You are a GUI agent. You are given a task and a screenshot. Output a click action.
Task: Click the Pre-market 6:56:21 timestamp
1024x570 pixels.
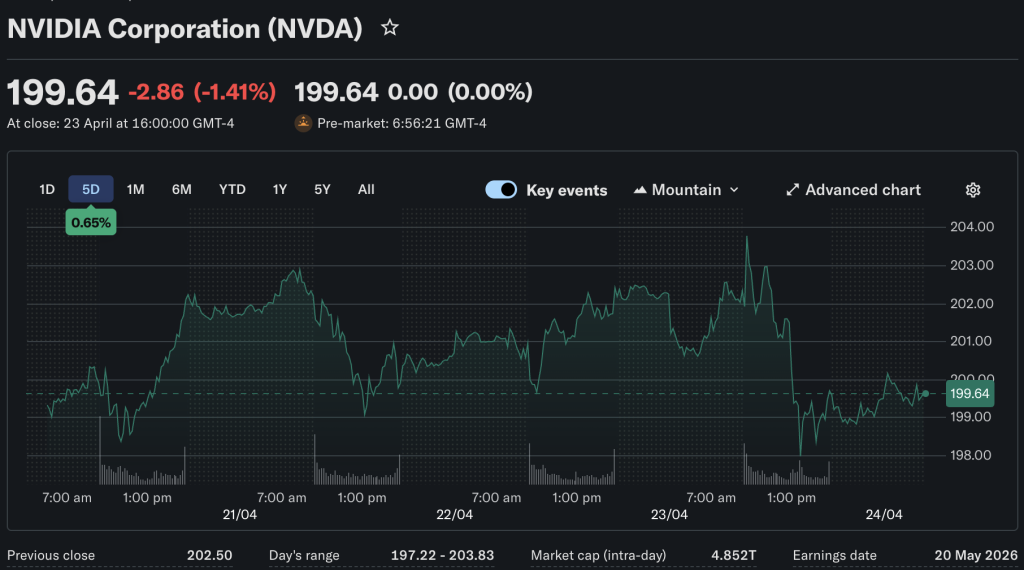pyautogui.click(x=402, y=123)
